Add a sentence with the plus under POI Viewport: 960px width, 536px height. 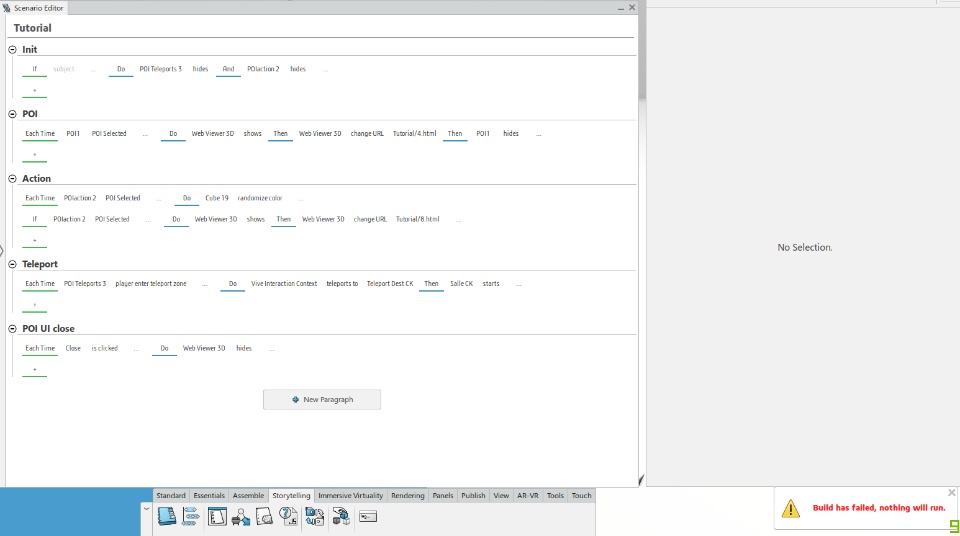pyautogui.click(x=34, y=156)
